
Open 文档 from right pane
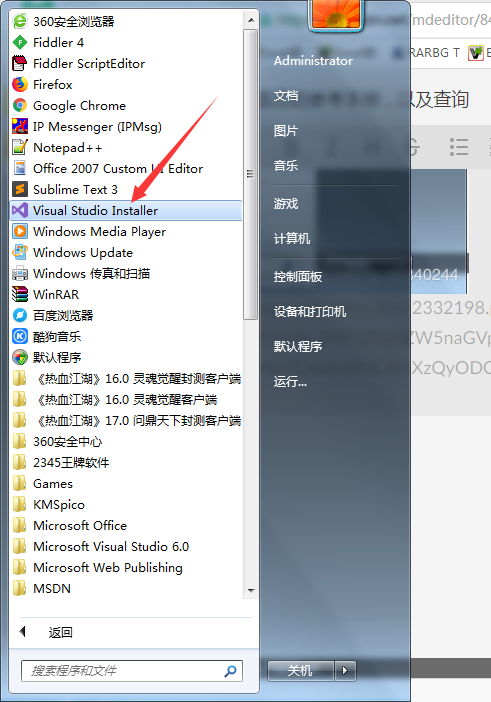286,95
